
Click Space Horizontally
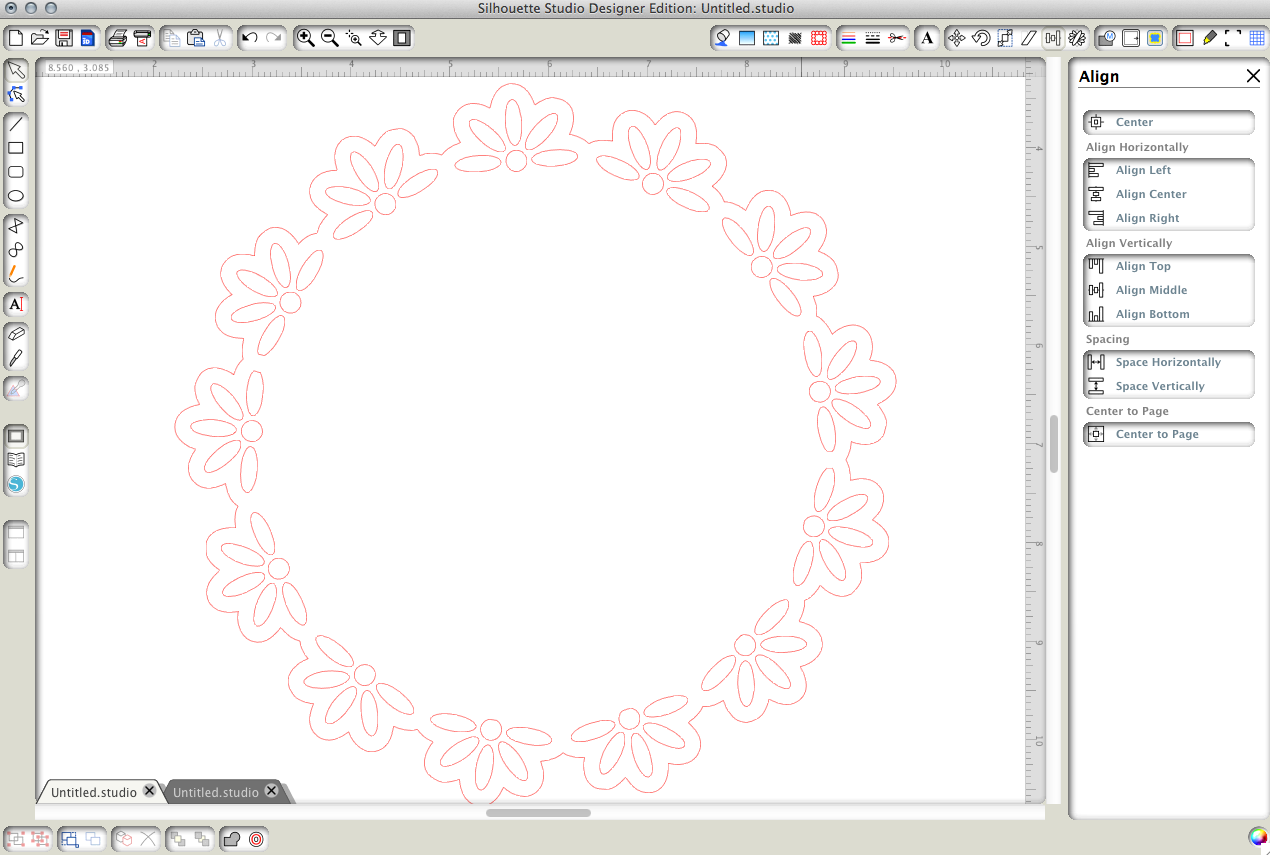click(x=1169, y=362)
